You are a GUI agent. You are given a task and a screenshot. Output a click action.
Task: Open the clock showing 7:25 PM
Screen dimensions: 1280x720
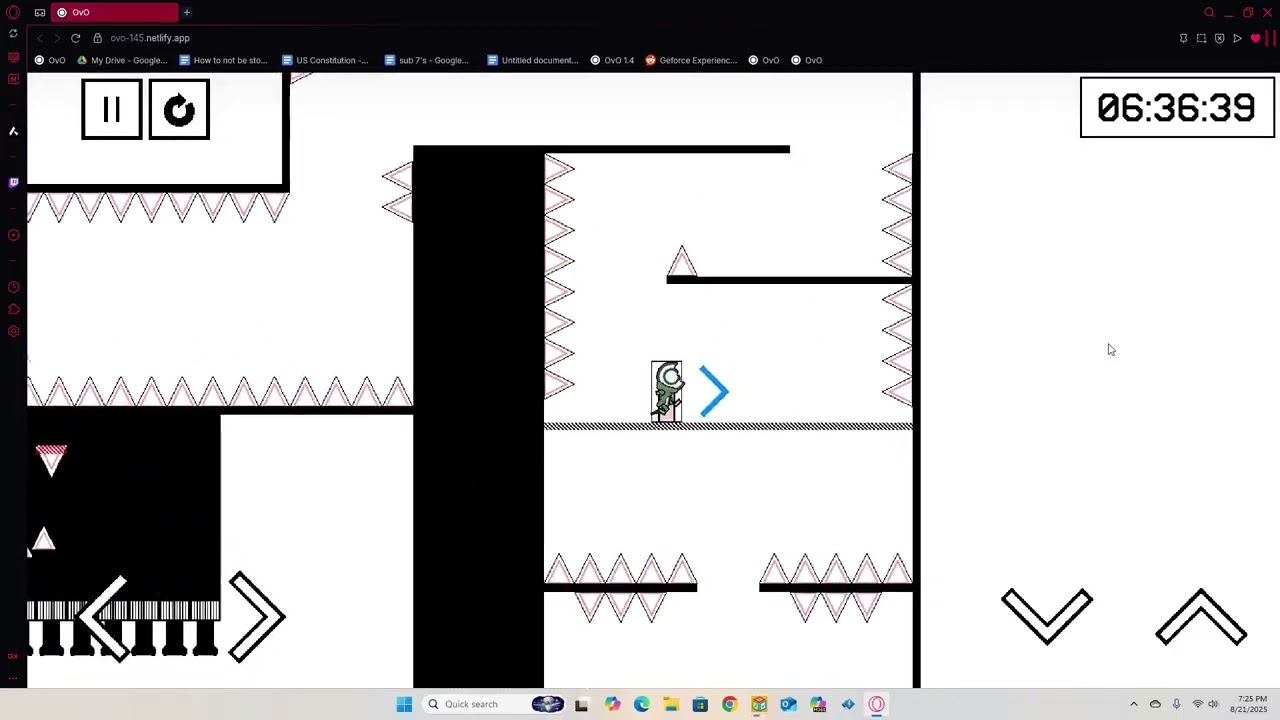[1251, 704]
